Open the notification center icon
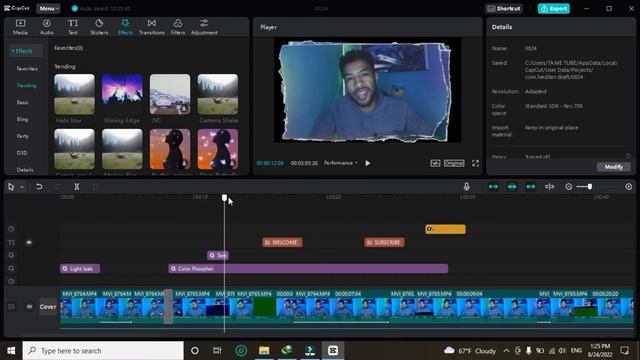640x360 pixels. click(624, 351)
